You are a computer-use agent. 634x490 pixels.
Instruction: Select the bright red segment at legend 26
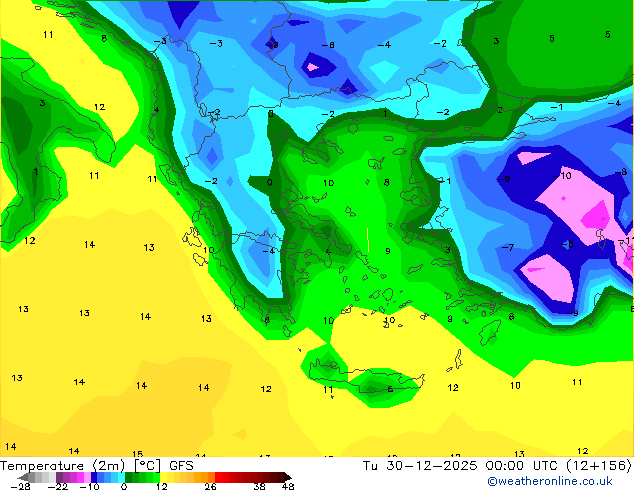pos(218,477)
